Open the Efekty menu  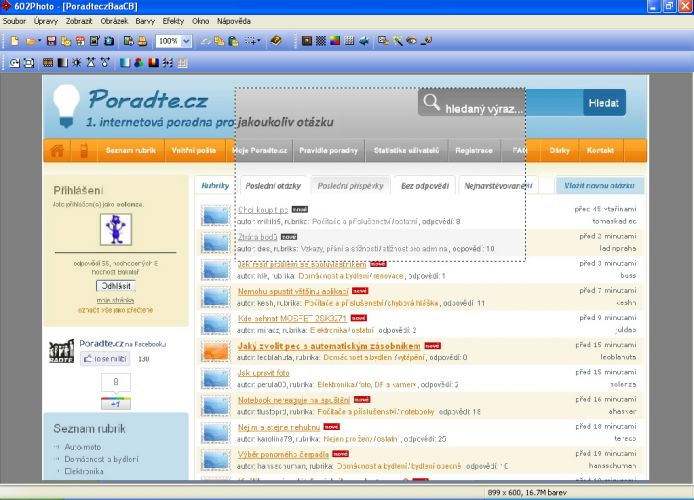173,21
